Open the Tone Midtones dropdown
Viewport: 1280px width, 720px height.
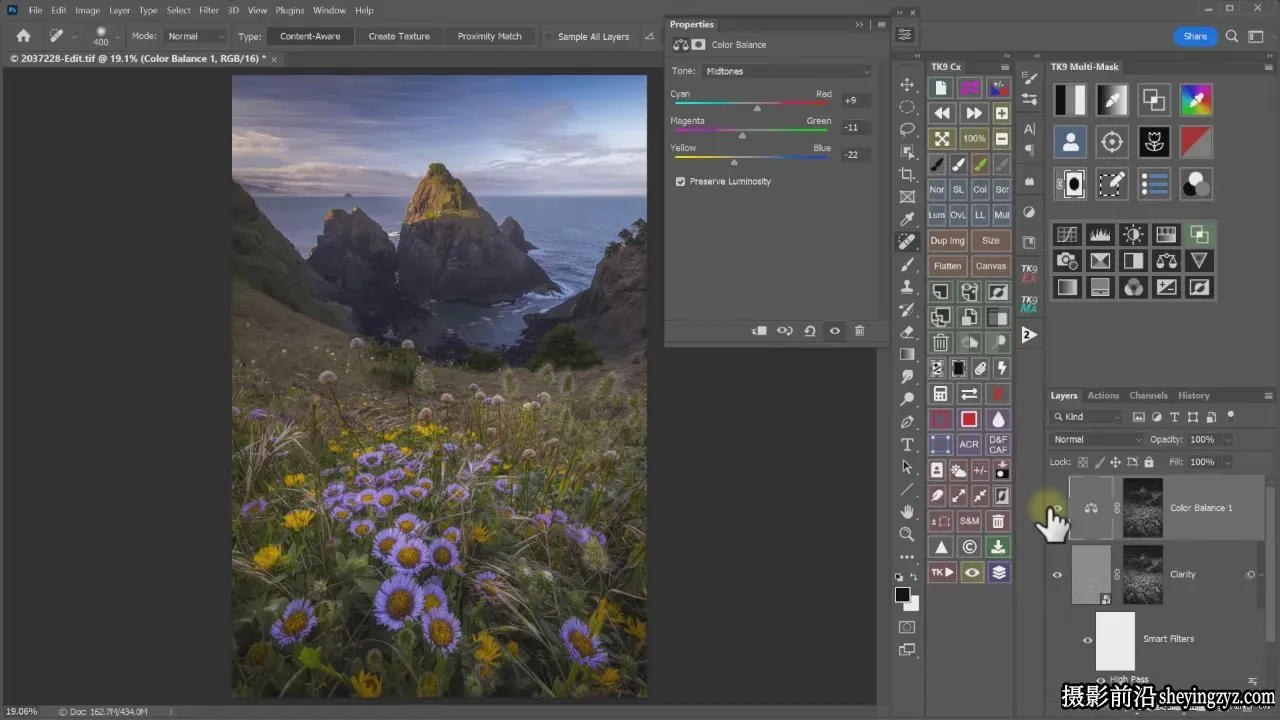tap(786, 71)
